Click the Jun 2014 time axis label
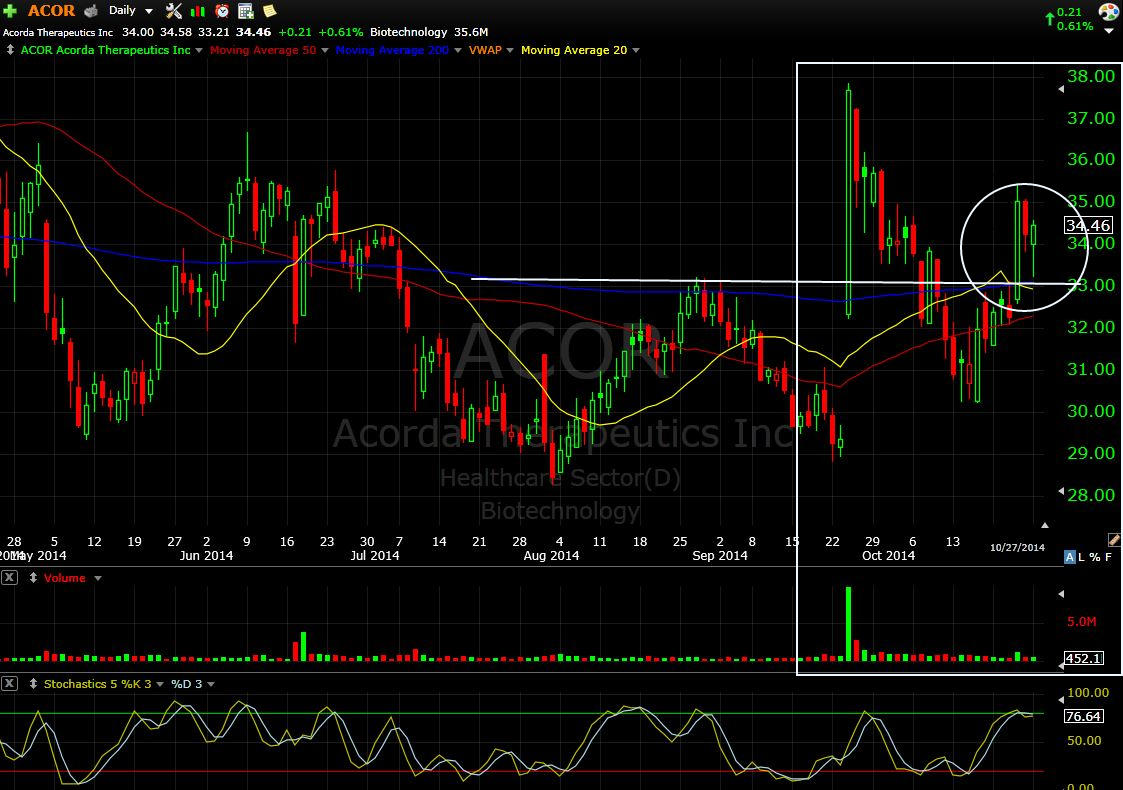 (x=206, y=555)
